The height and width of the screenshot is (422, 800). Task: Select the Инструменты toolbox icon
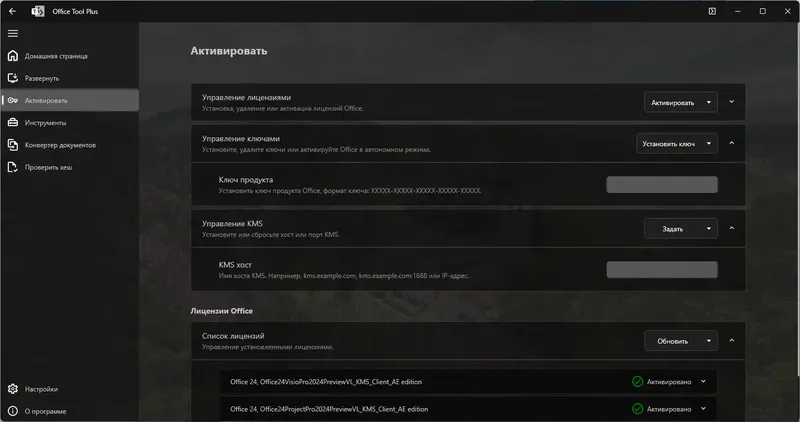click(13, 122)
